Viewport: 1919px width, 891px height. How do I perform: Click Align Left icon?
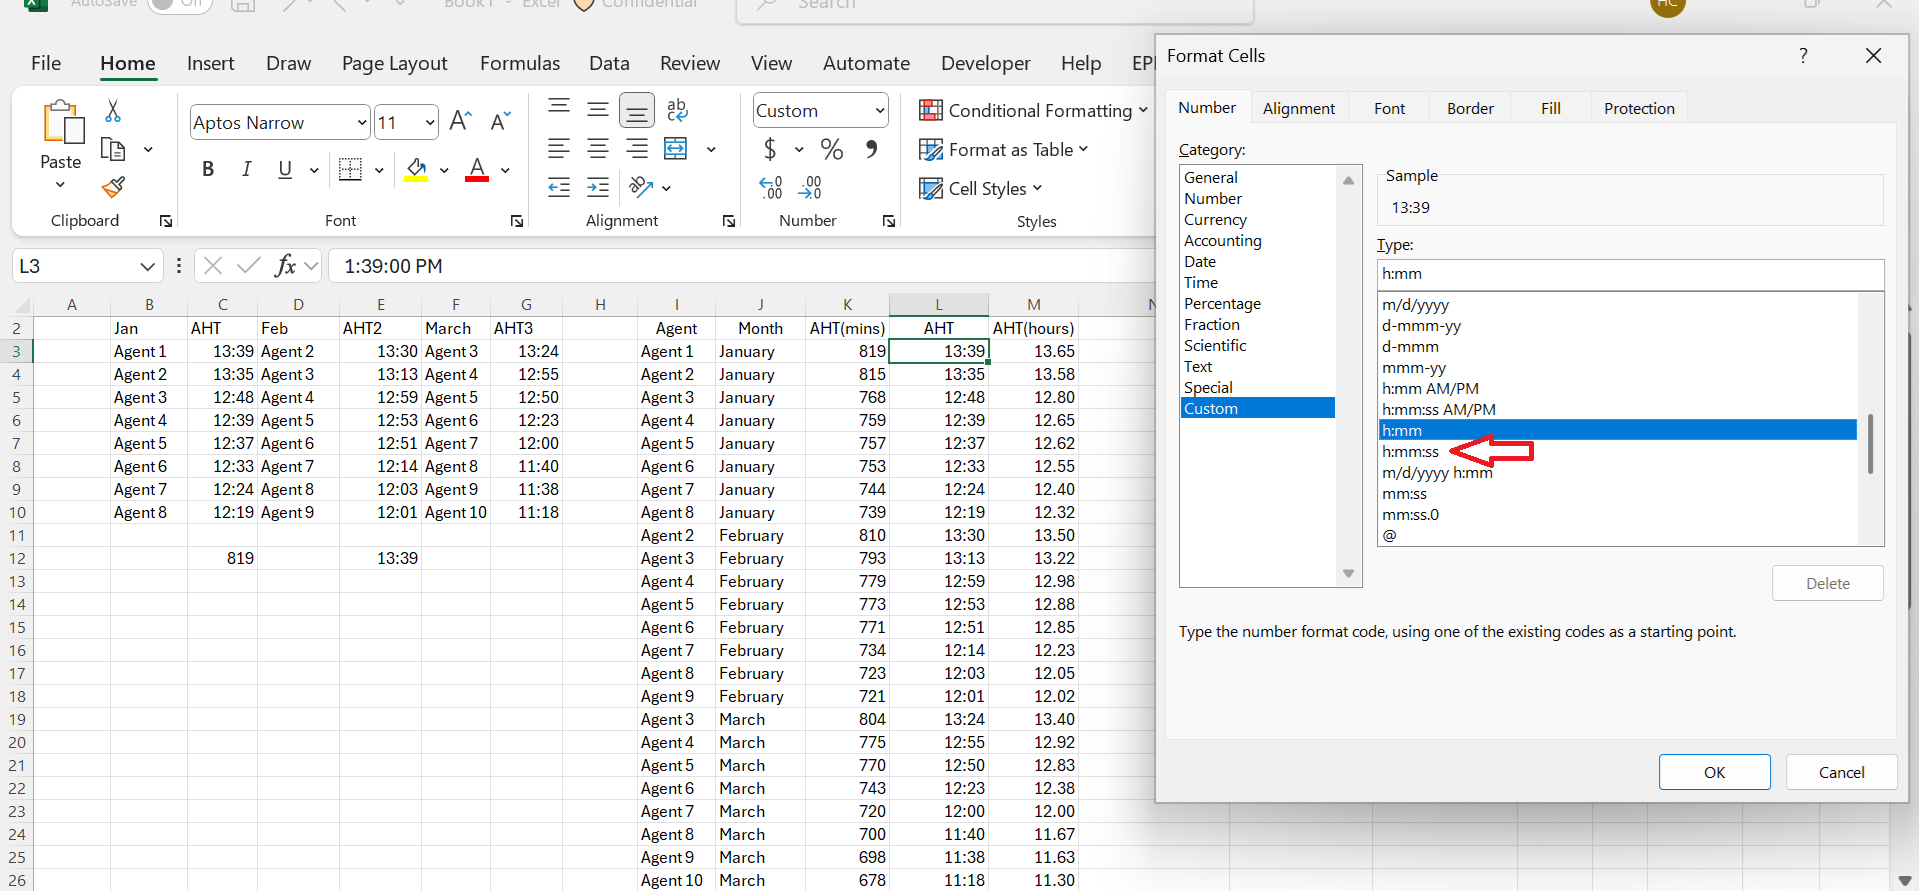pyautogui.click(x=559, y=149)
